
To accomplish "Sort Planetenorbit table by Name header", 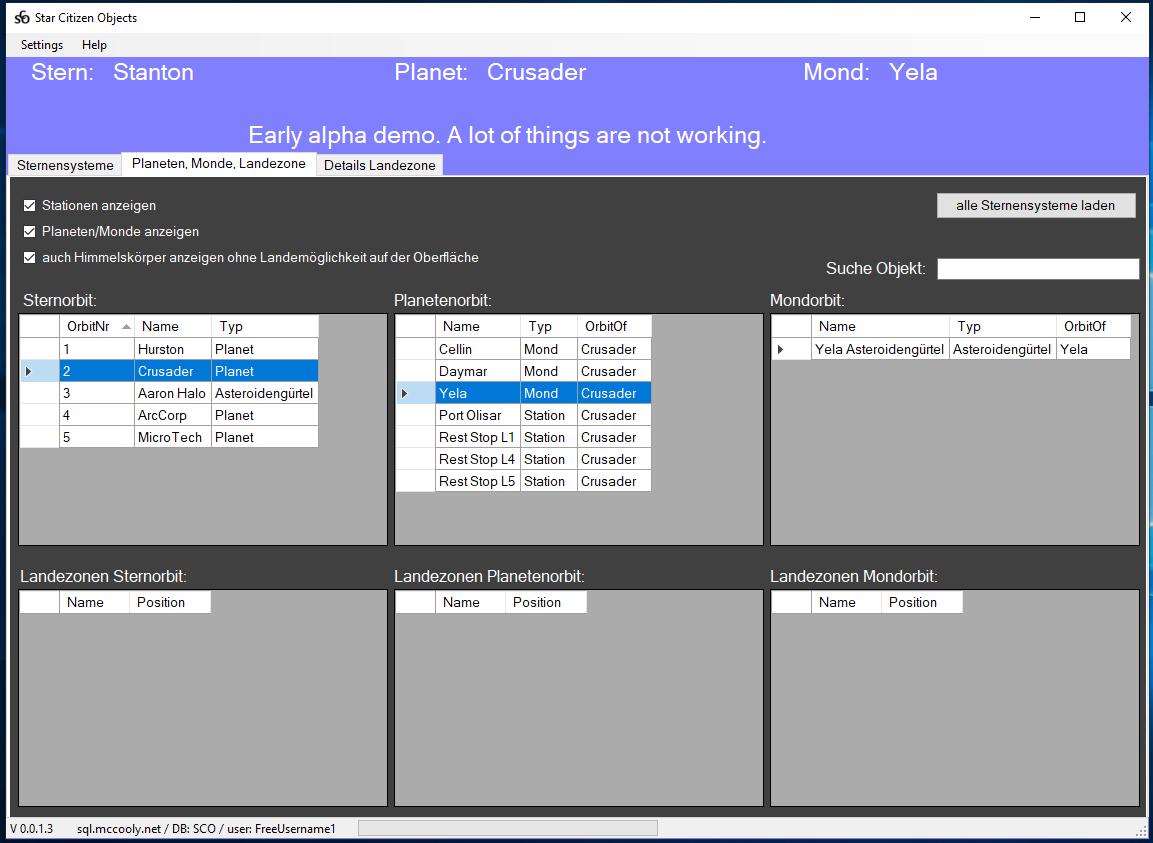I will [478, 327].
